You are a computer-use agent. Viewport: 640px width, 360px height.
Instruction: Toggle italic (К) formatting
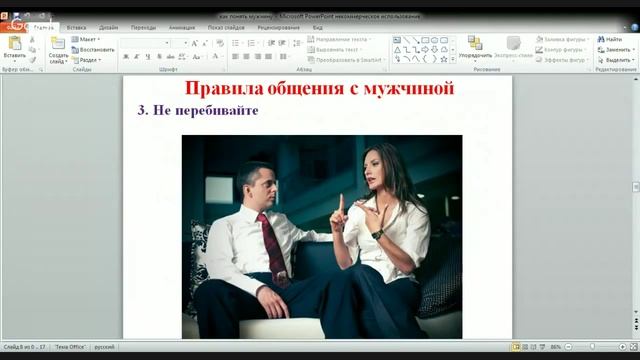(x=137, y=57)
